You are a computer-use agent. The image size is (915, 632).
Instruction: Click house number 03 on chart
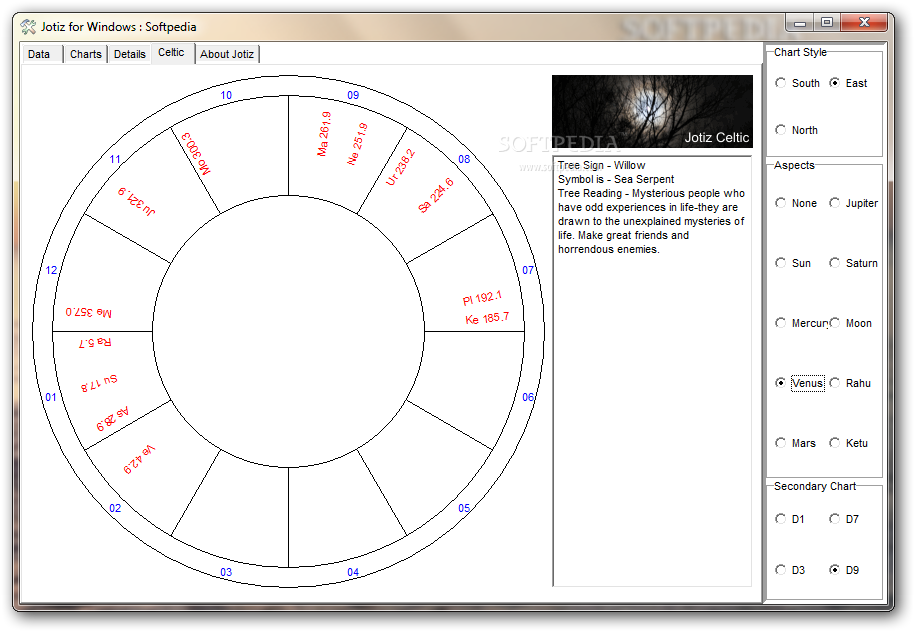coord(226,572)
